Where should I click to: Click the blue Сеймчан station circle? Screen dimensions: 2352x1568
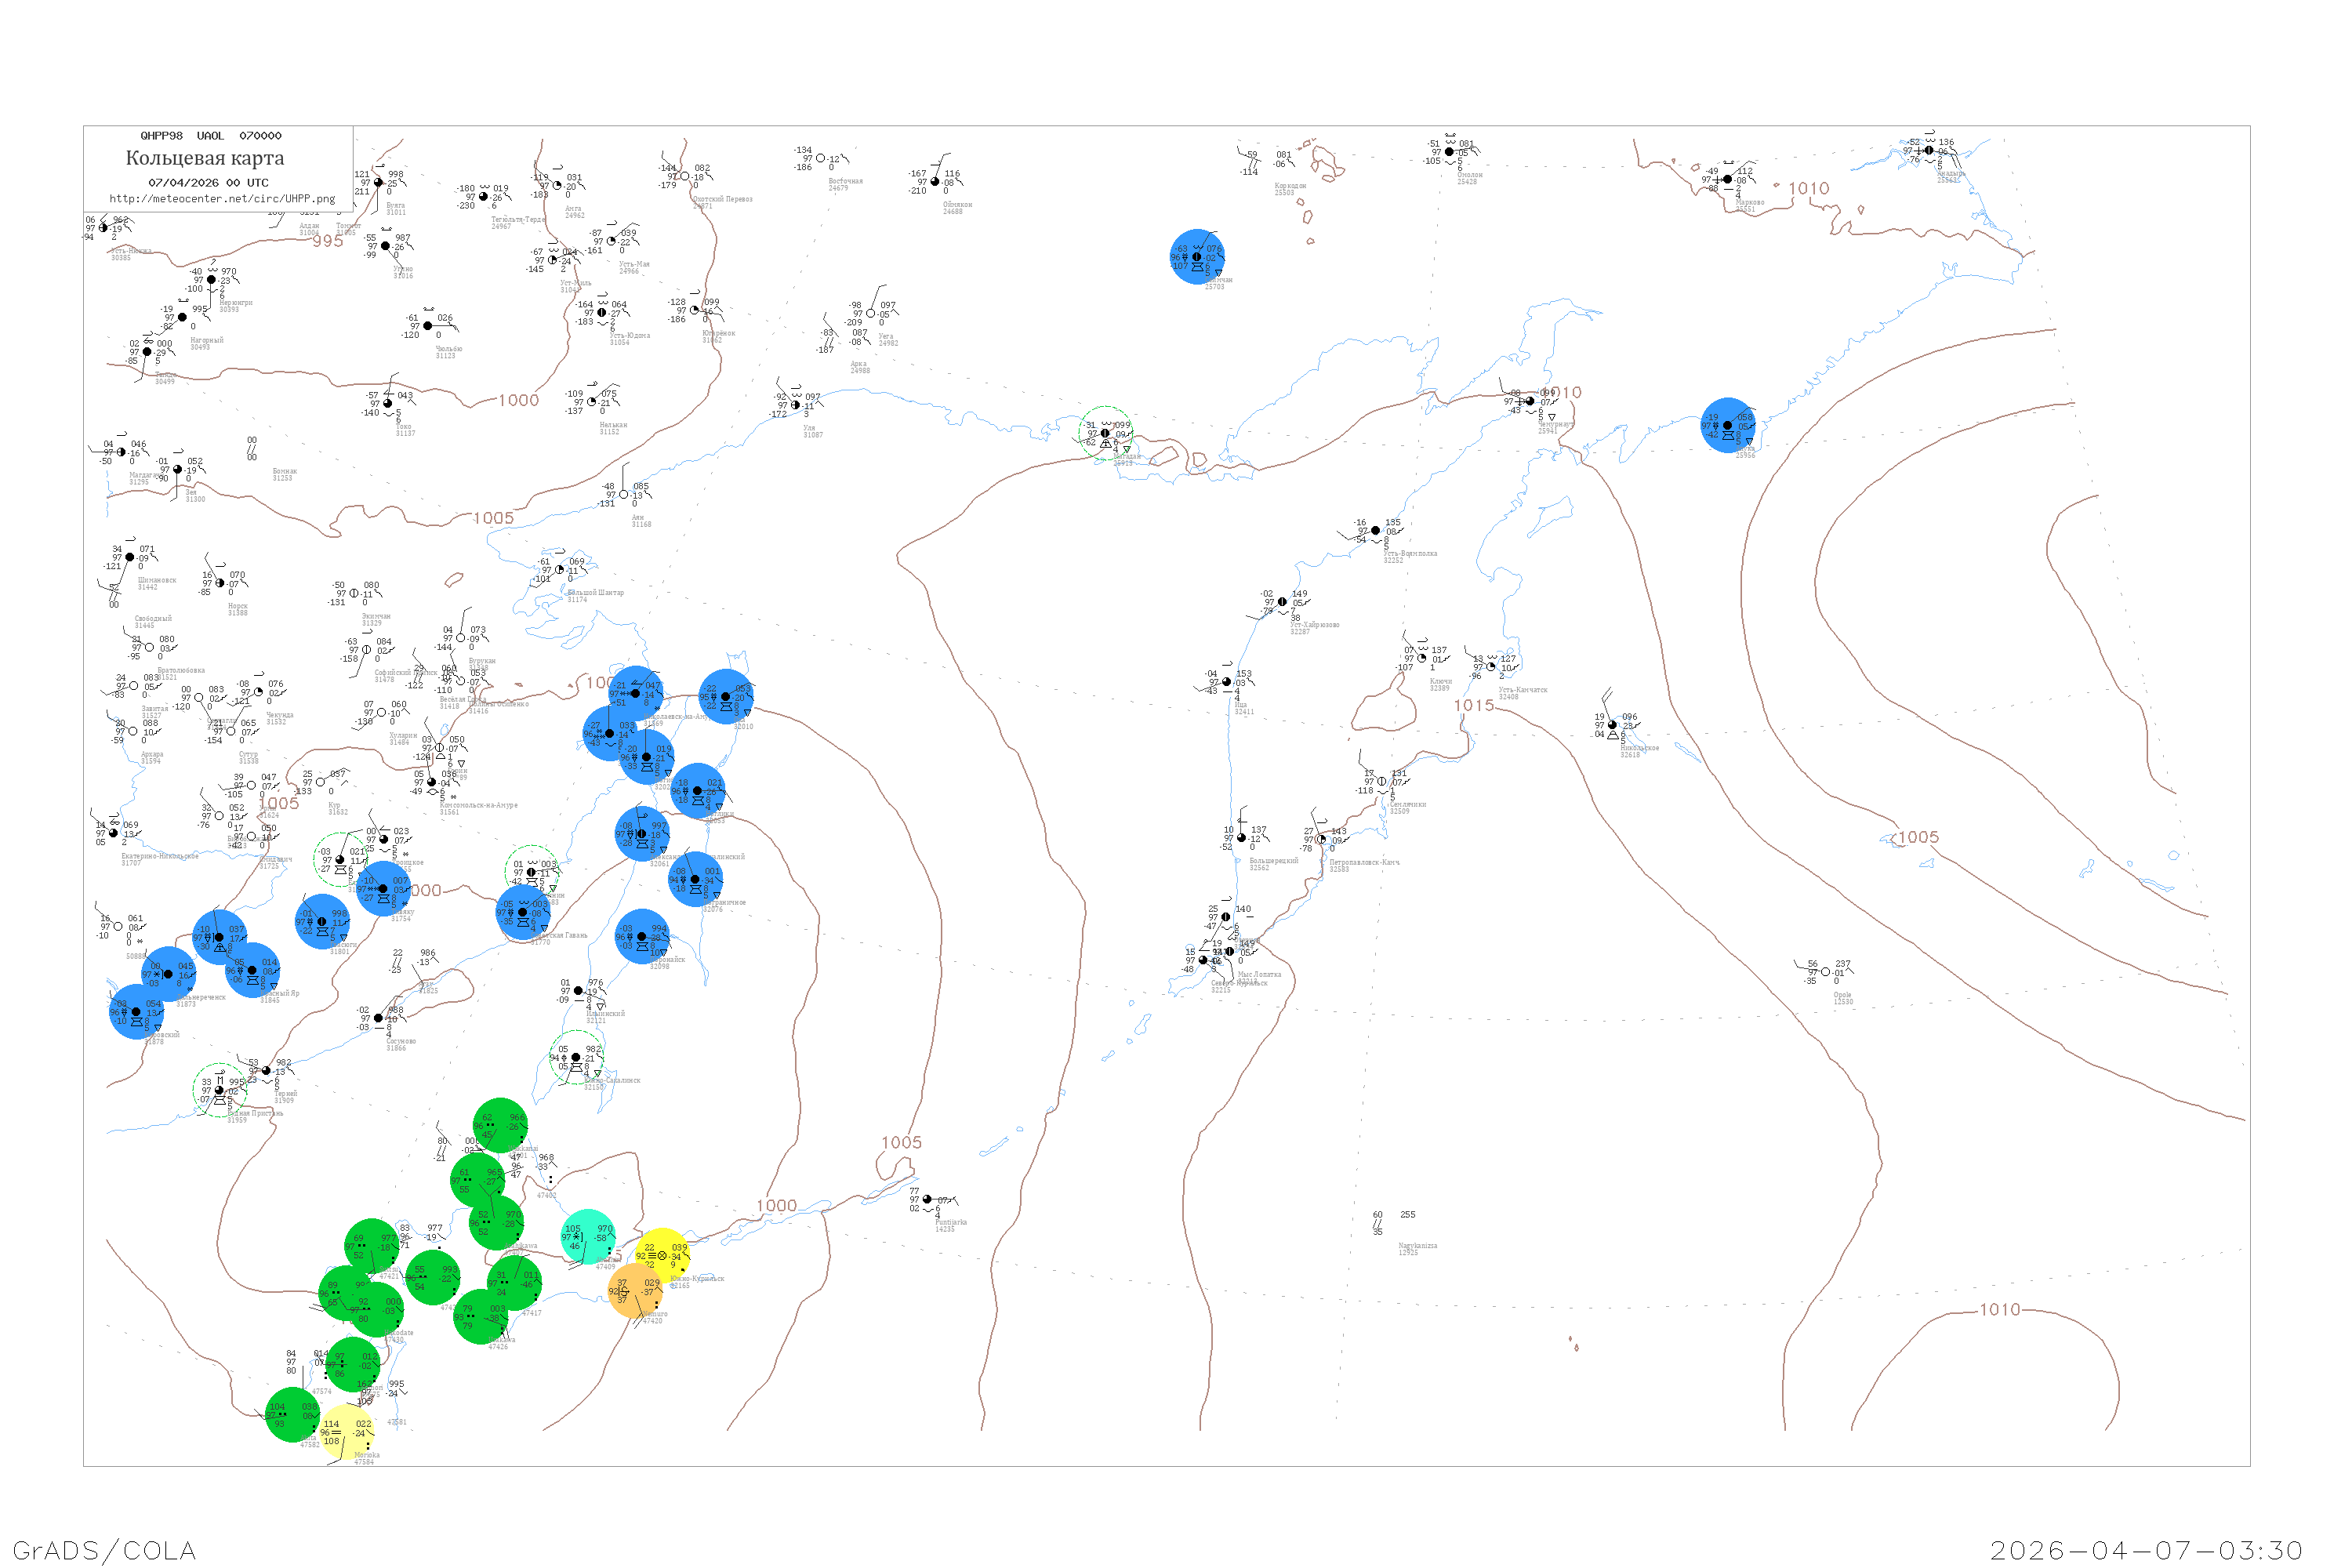pos(1197,257)
